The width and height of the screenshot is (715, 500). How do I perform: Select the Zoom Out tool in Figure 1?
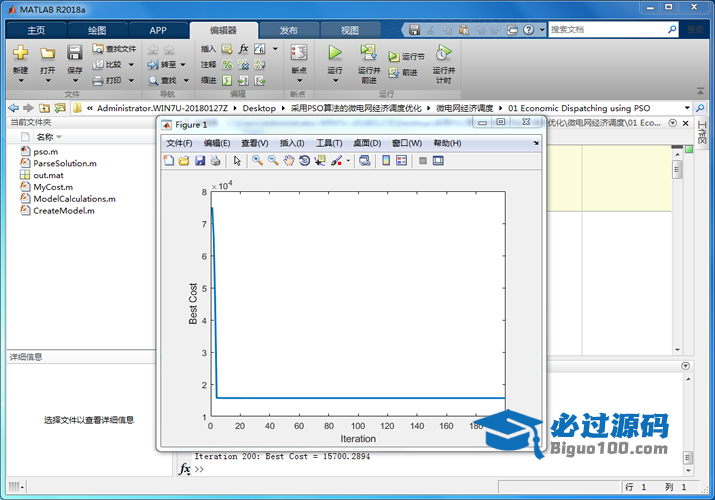click(273, 160)
